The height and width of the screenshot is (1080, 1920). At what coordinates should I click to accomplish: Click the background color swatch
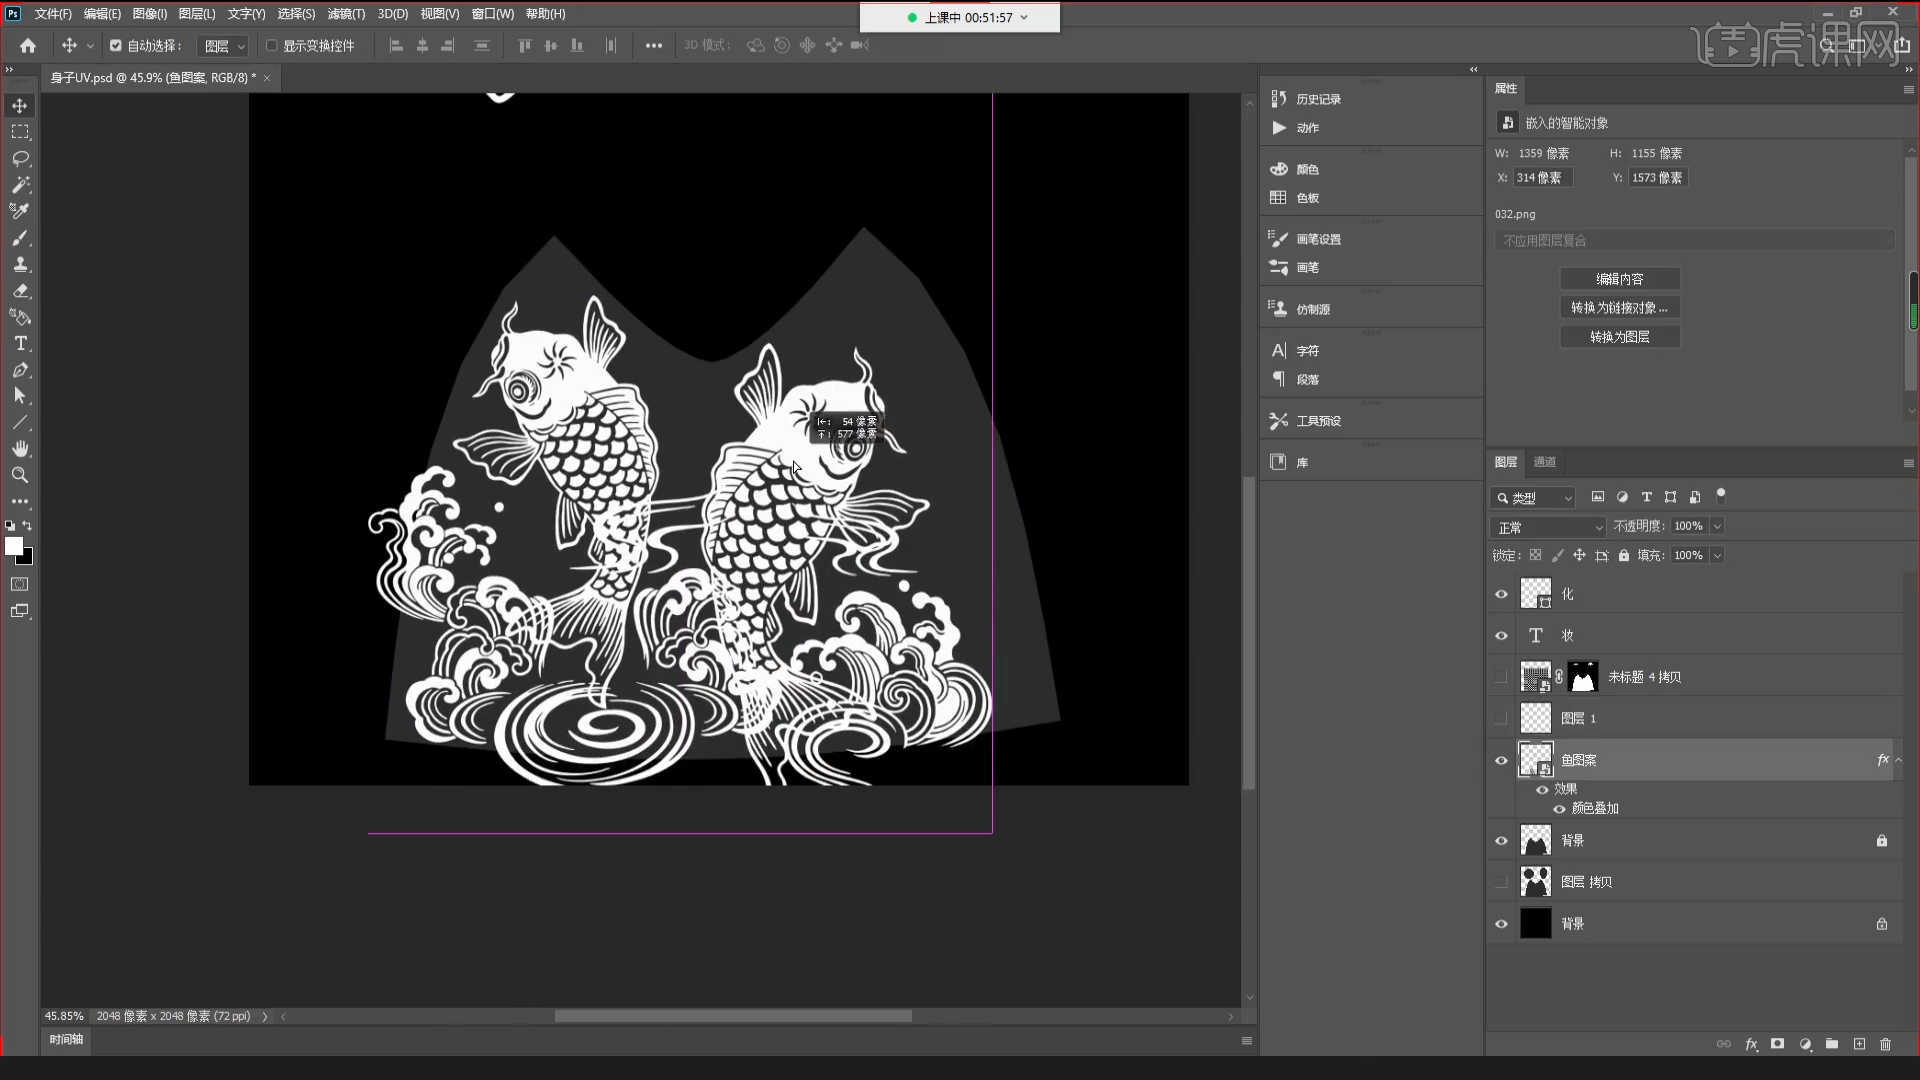(x=27, y=558)
